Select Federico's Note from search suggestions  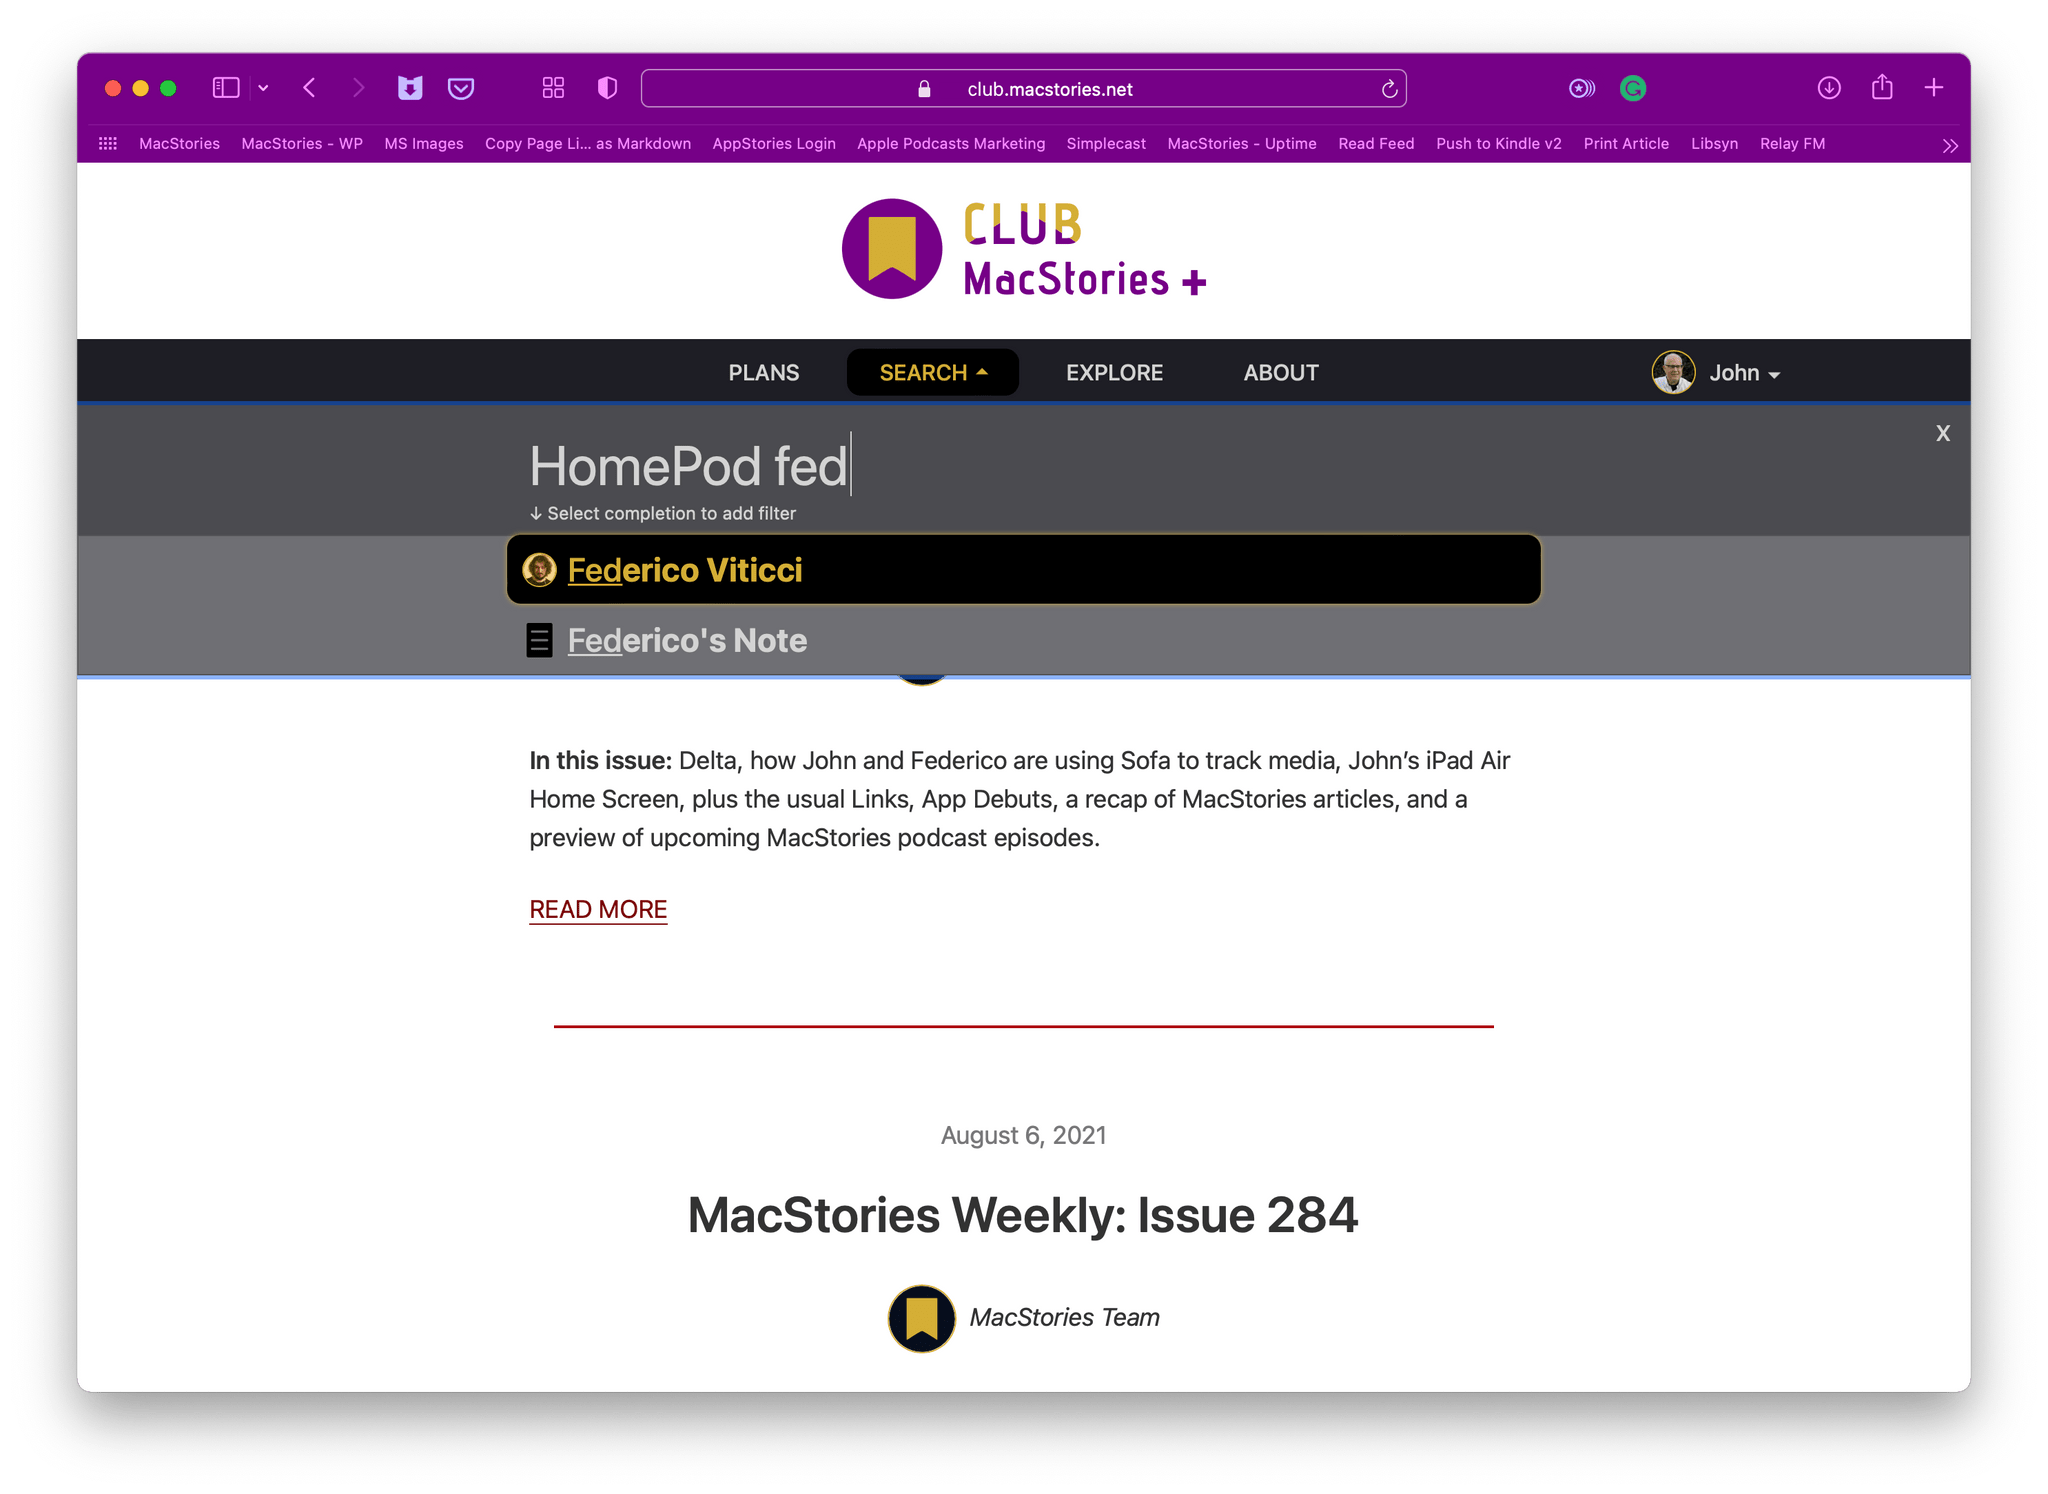click(x=688, y=641)
